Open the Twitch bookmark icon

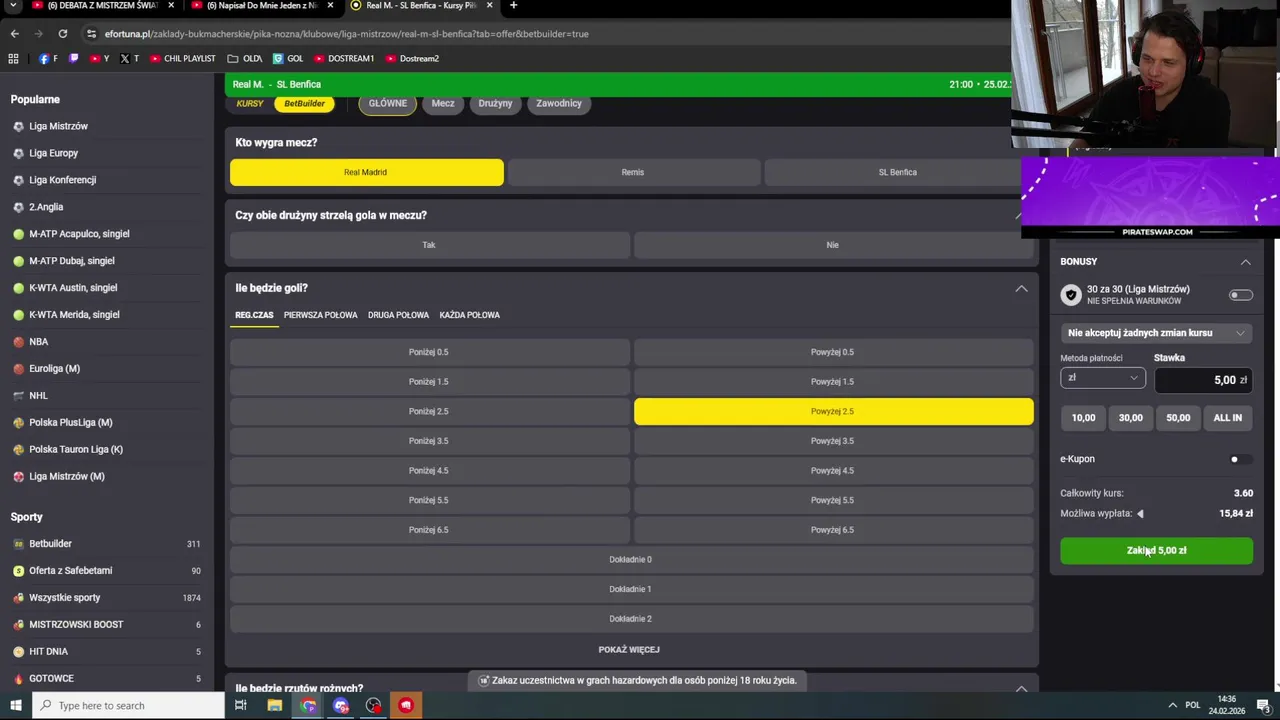[74, 59]
